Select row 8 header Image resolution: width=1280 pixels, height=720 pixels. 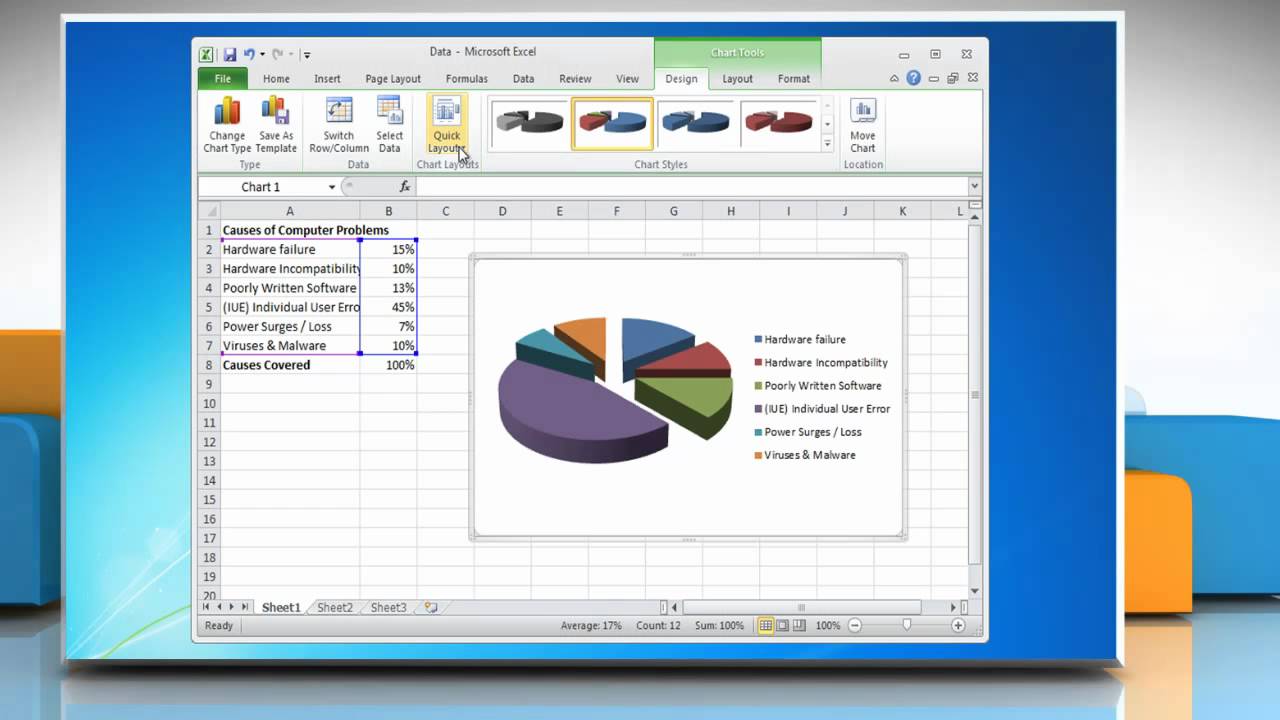pos(209,365)
